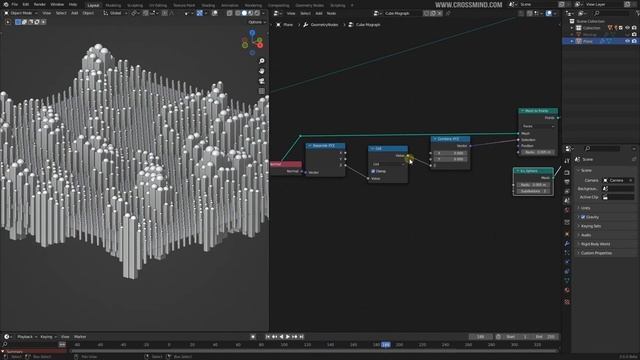This screenshot has width=640, height=360.
Task: Switch to the Animation workspace tab
Action: pos(230,5)
